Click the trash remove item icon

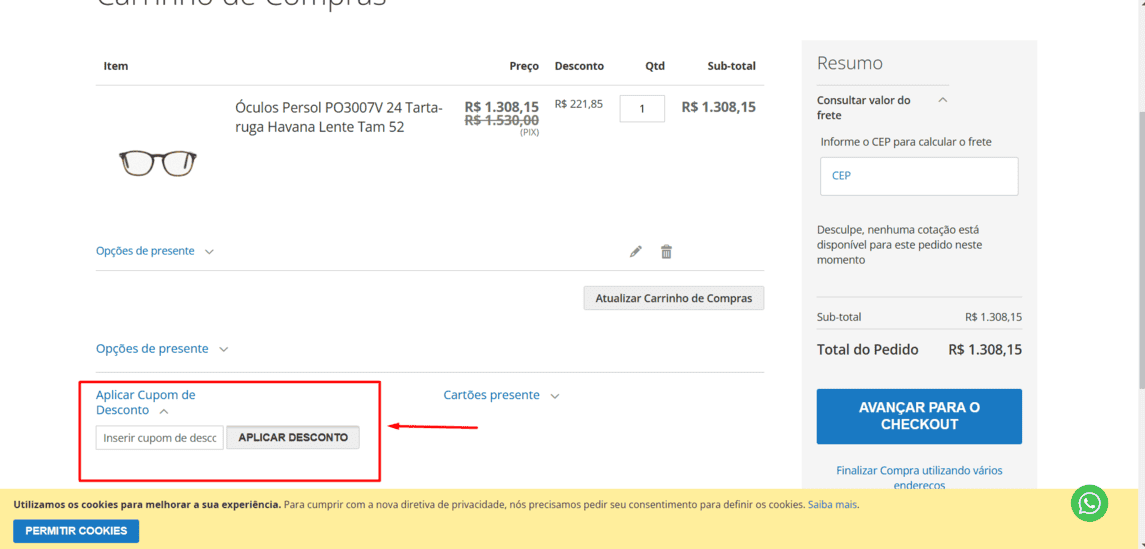(666, 252)
